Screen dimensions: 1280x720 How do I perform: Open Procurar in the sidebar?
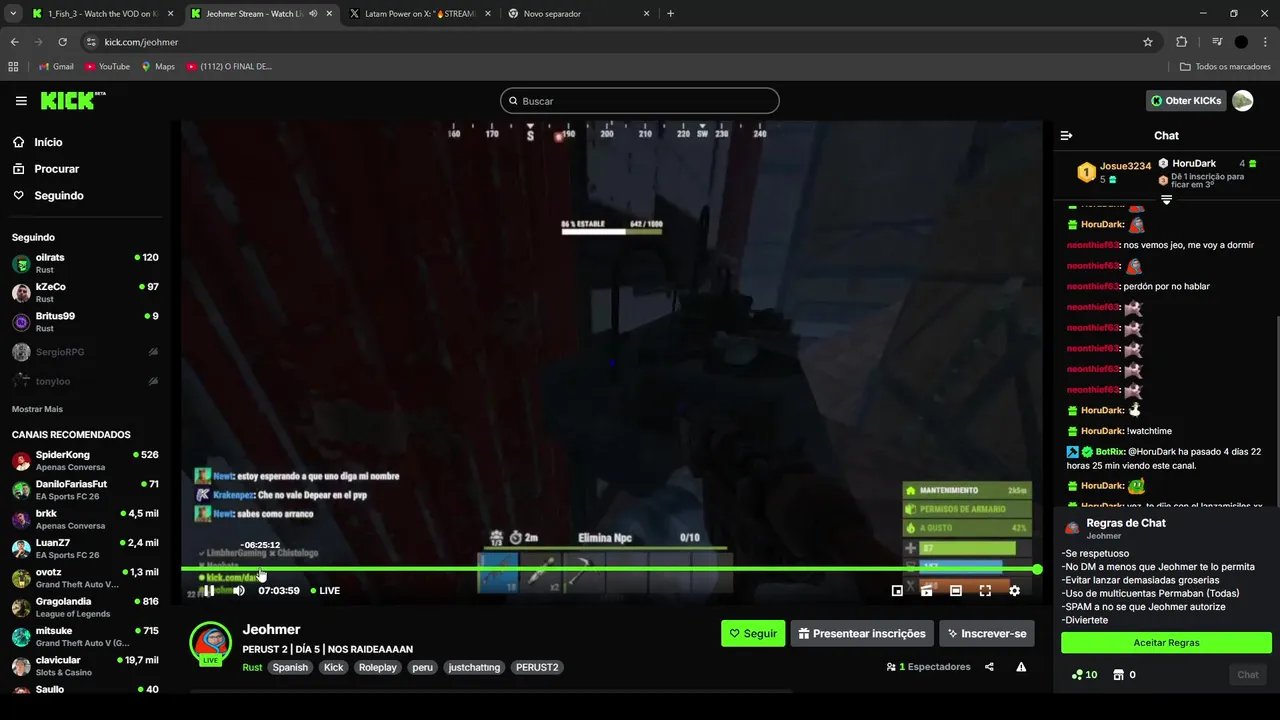(56, 169)
